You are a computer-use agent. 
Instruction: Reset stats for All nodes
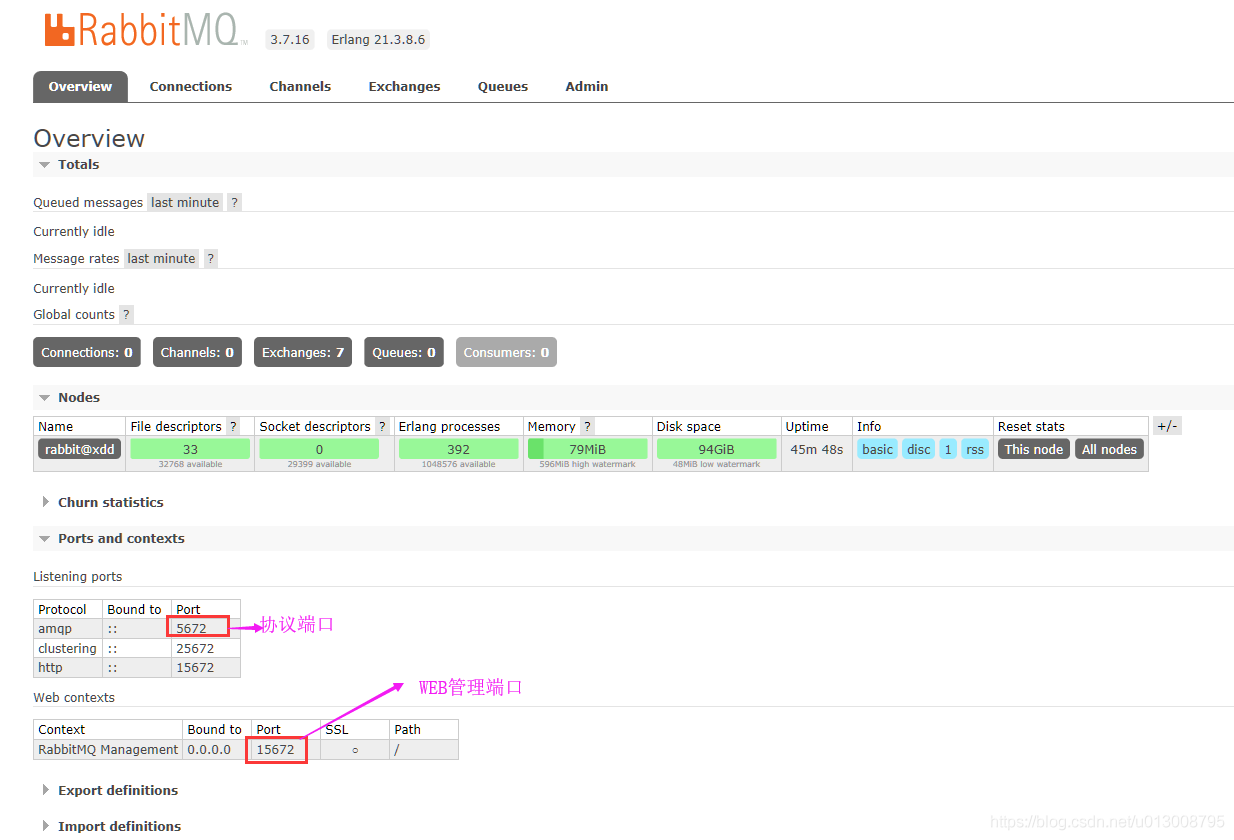point(1109,449)
